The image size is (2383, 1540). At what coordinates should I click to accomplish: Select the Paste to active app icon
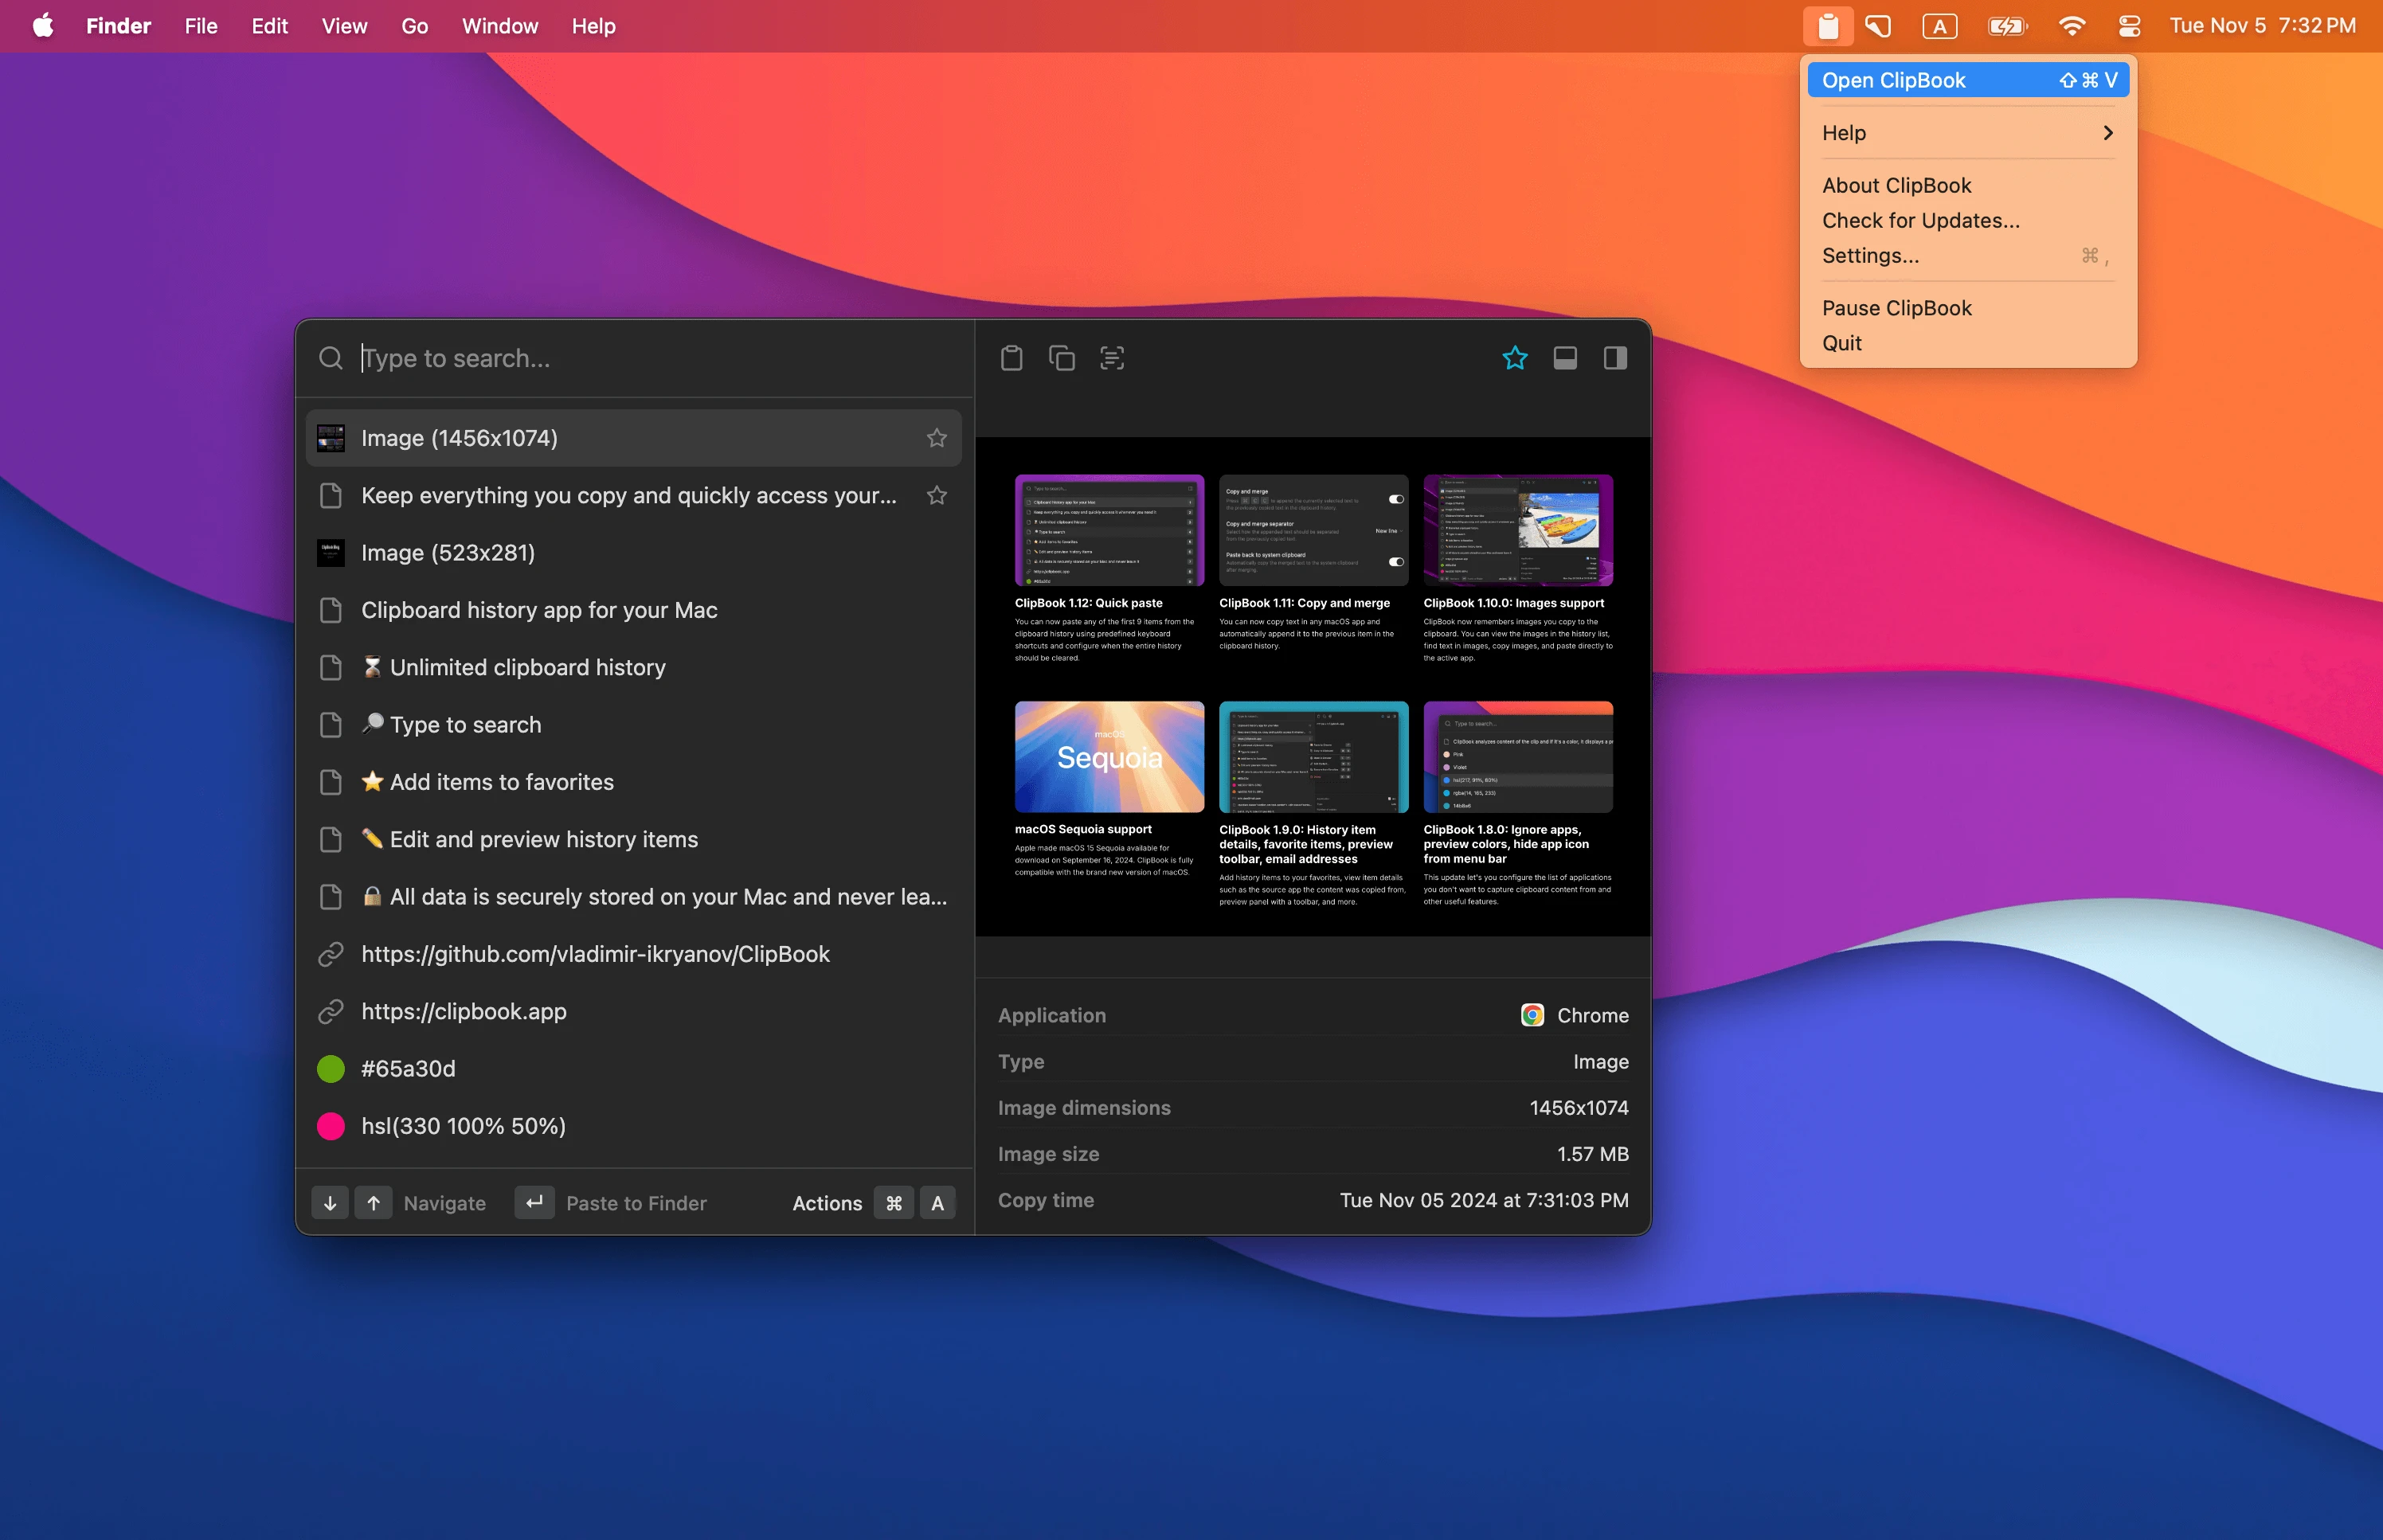point(1011,358)
